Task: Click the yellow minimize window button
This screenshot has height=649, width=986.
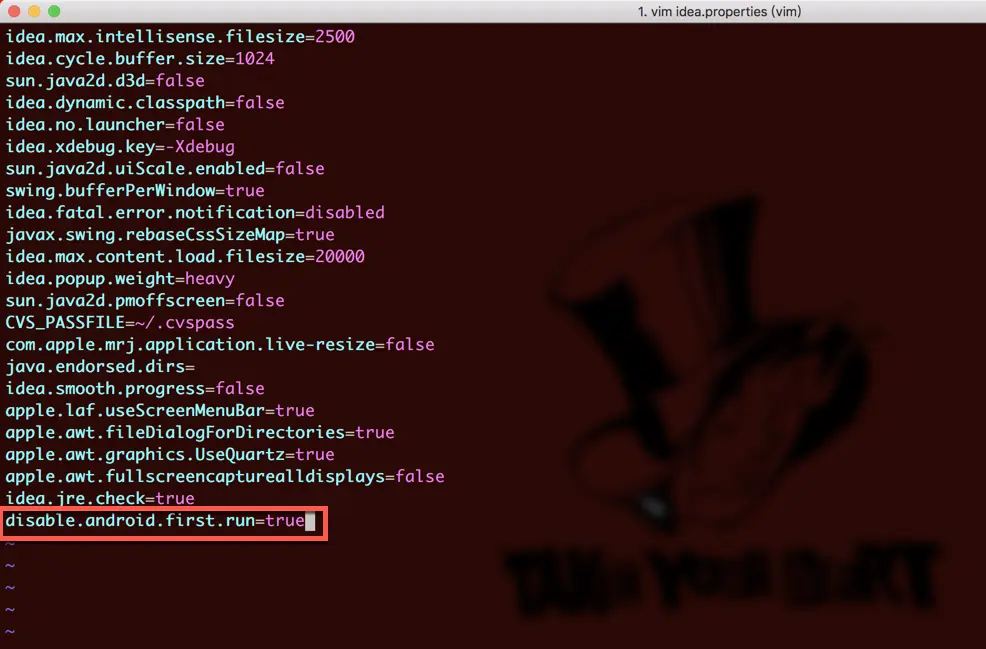Action: click(x=34, y=11)
